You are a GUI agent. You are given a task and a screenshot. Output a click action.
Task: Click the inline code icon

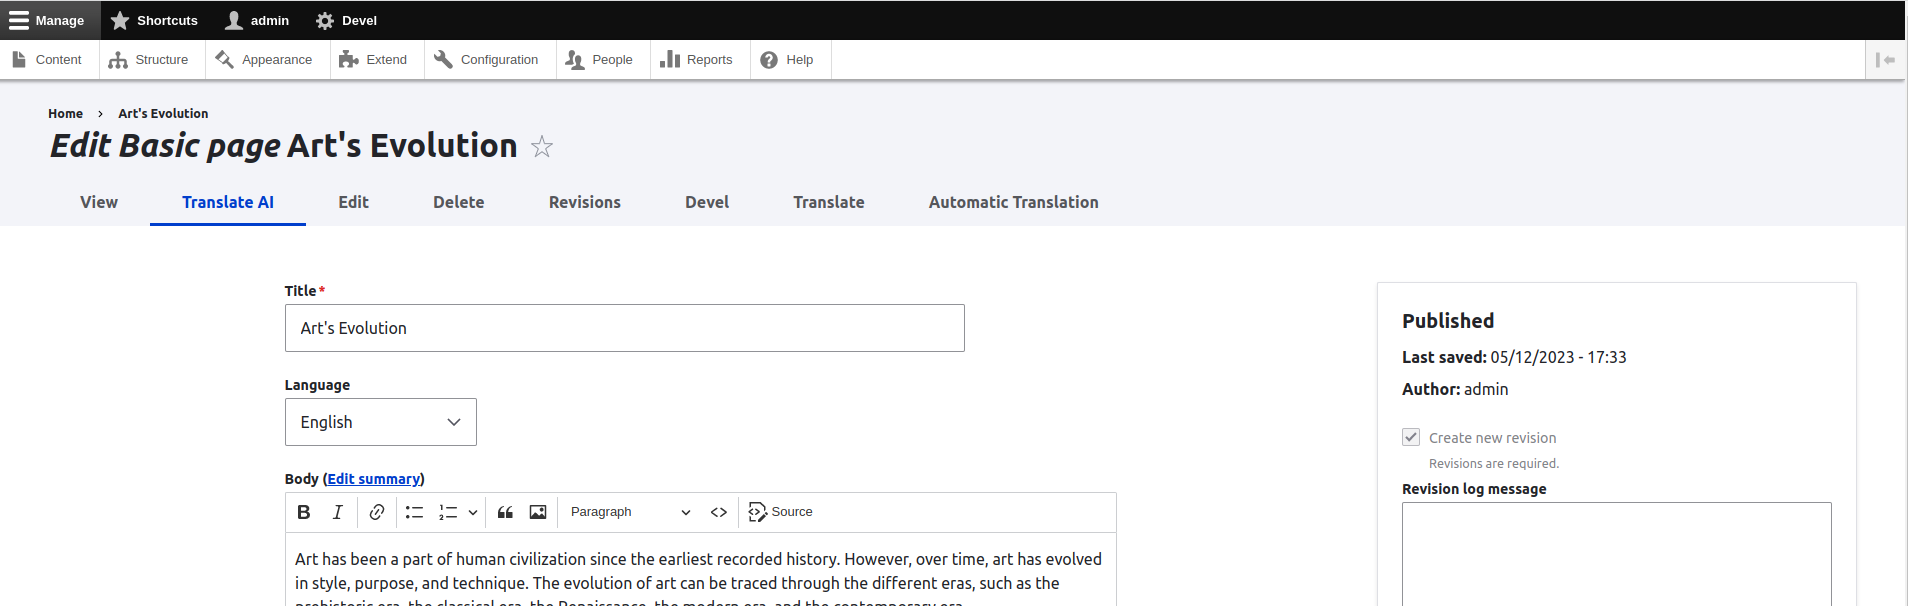pyautogui.click(x=718, y=512)
